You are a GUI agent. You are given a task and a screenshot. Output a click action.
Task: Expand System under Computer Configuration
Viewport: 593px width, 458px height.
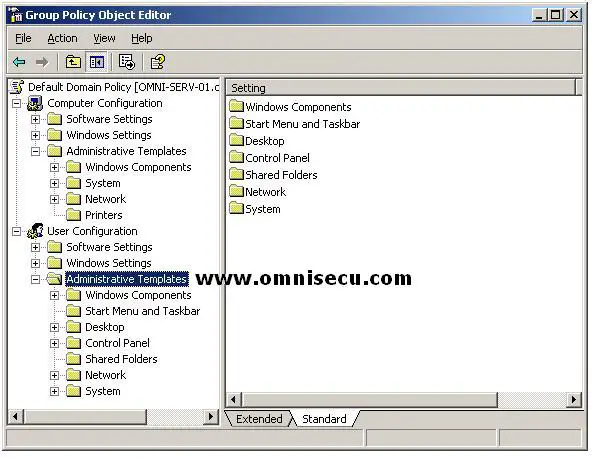(x=54, y=183)
